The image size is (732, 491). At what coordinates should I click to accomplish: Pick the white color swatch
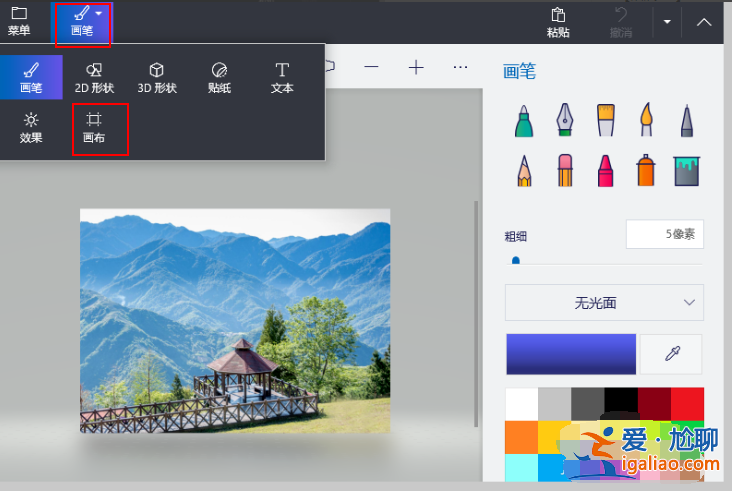(x=522, y=404)
